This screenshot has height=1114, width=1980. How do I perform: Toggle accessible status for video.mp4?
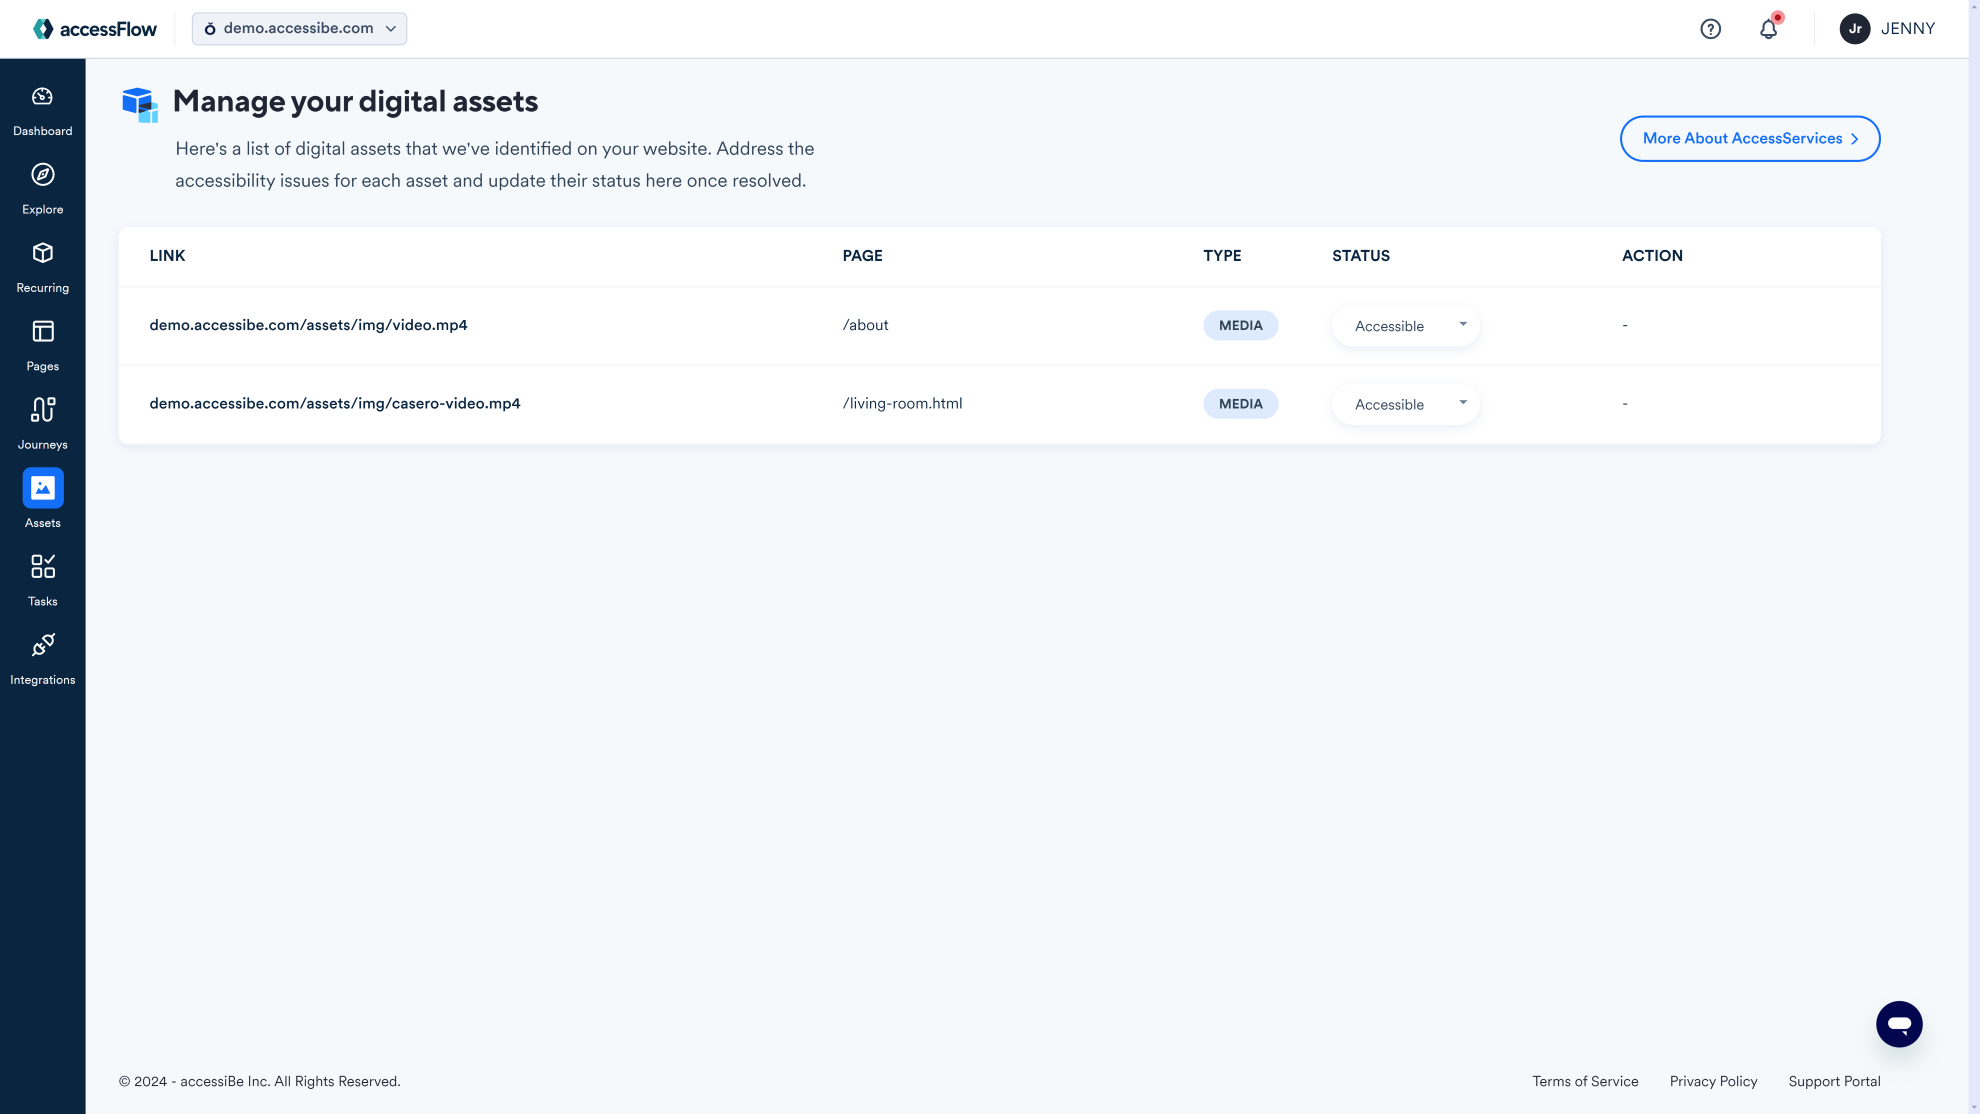tap(1406, 325)
